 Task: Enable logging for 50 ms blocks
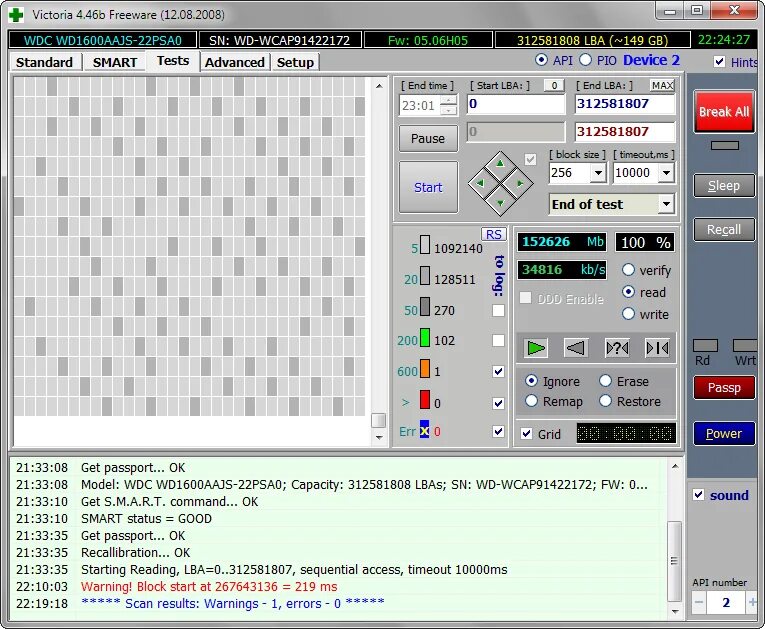coord(498,310)
